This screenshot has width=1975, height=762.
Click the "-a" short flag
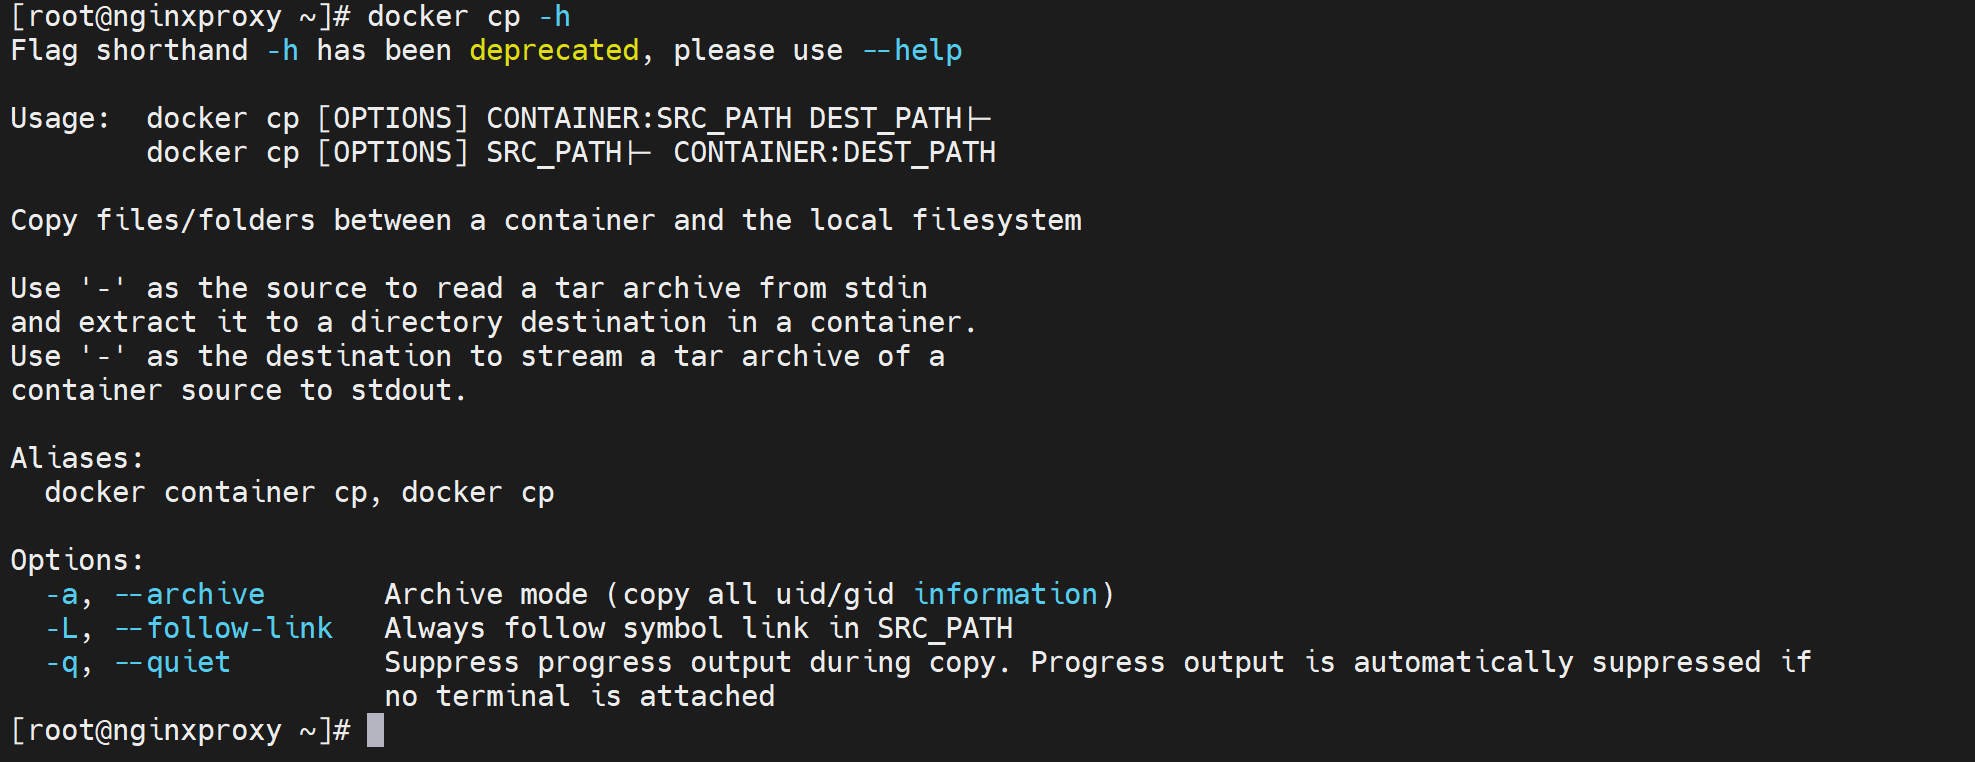tap(62, 594)
